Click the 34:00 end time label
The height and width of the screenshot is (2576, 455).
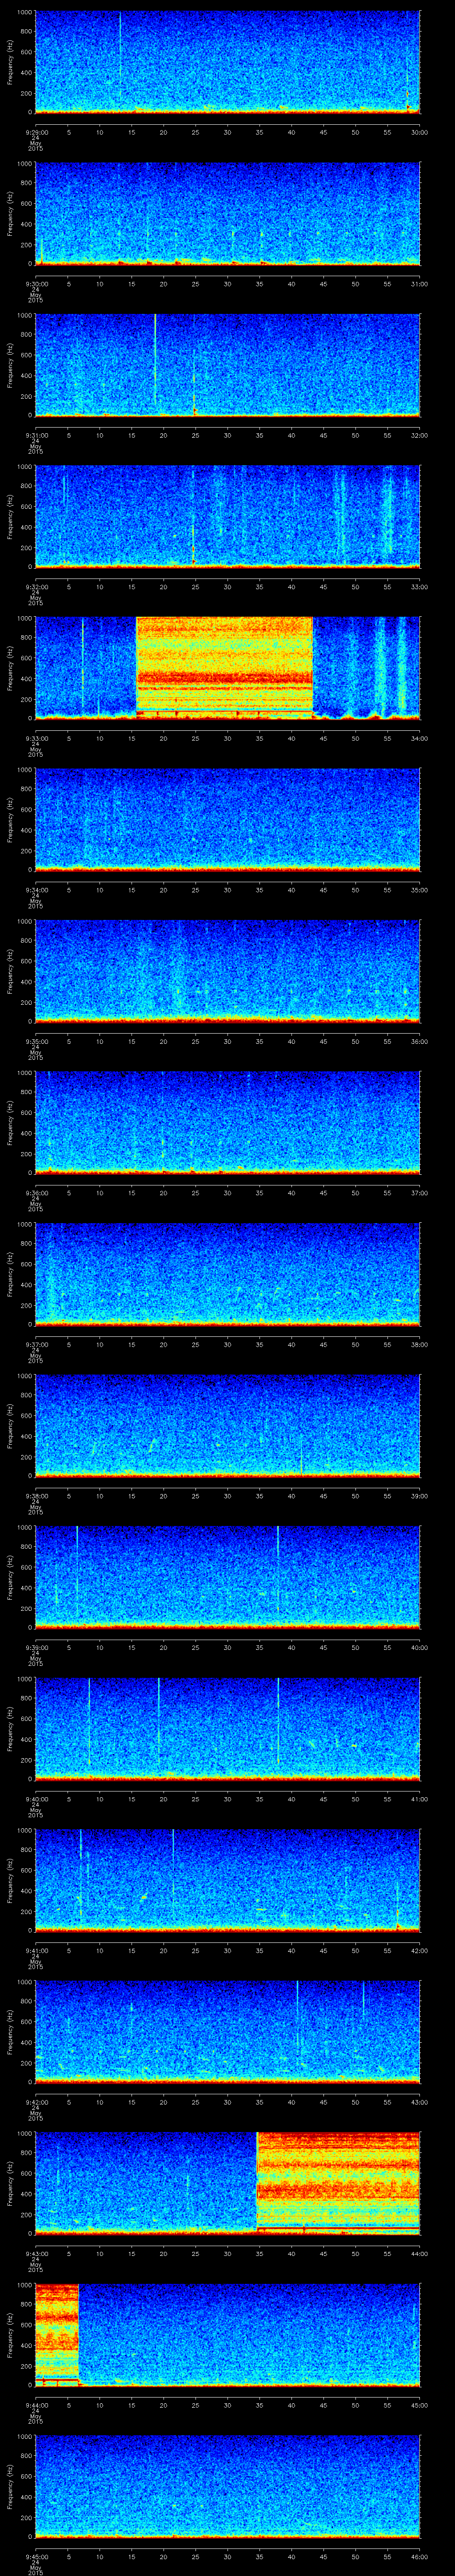[x=419, y=738]
